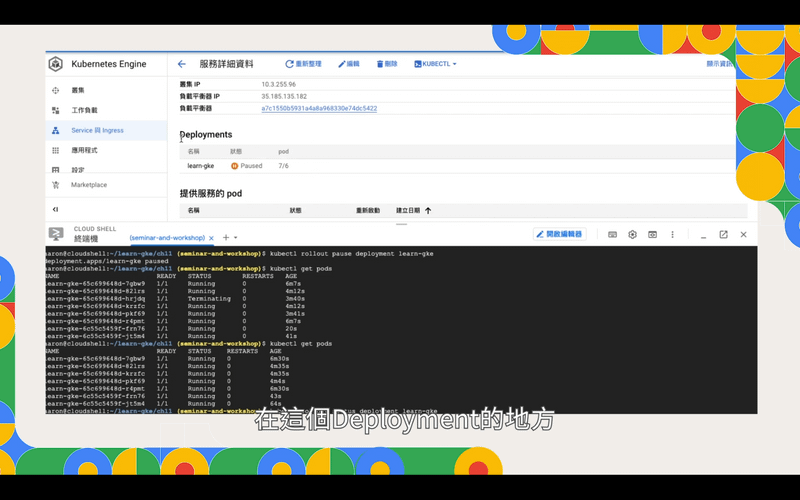
Task: Open Cloud Shell gear settings
Action: [632, 235]
